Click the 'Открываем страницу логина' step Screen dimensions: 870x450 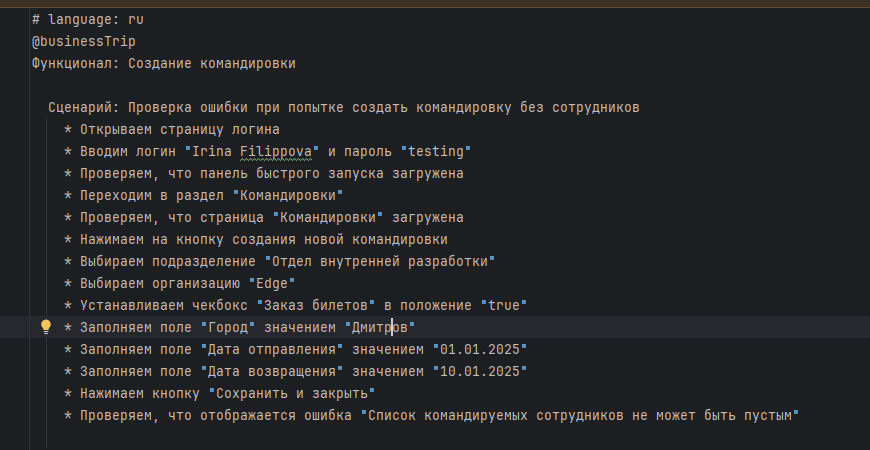point(180,129)
